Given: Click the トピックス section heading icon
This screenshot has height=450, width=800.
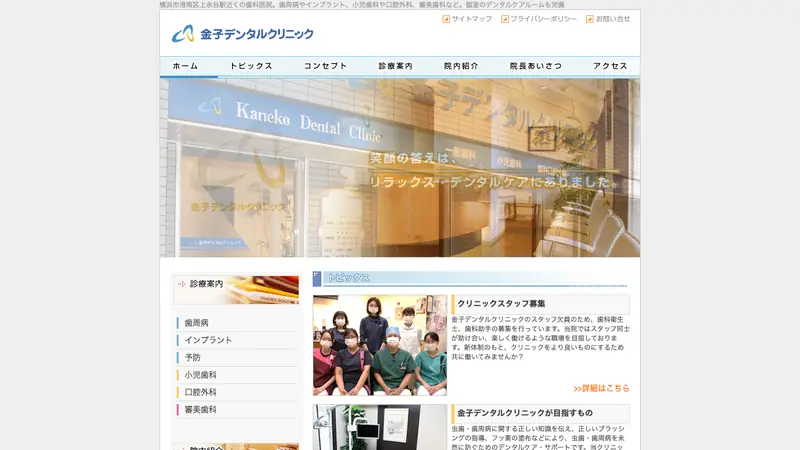Looking at the screenshot, I should coord(317,279).
